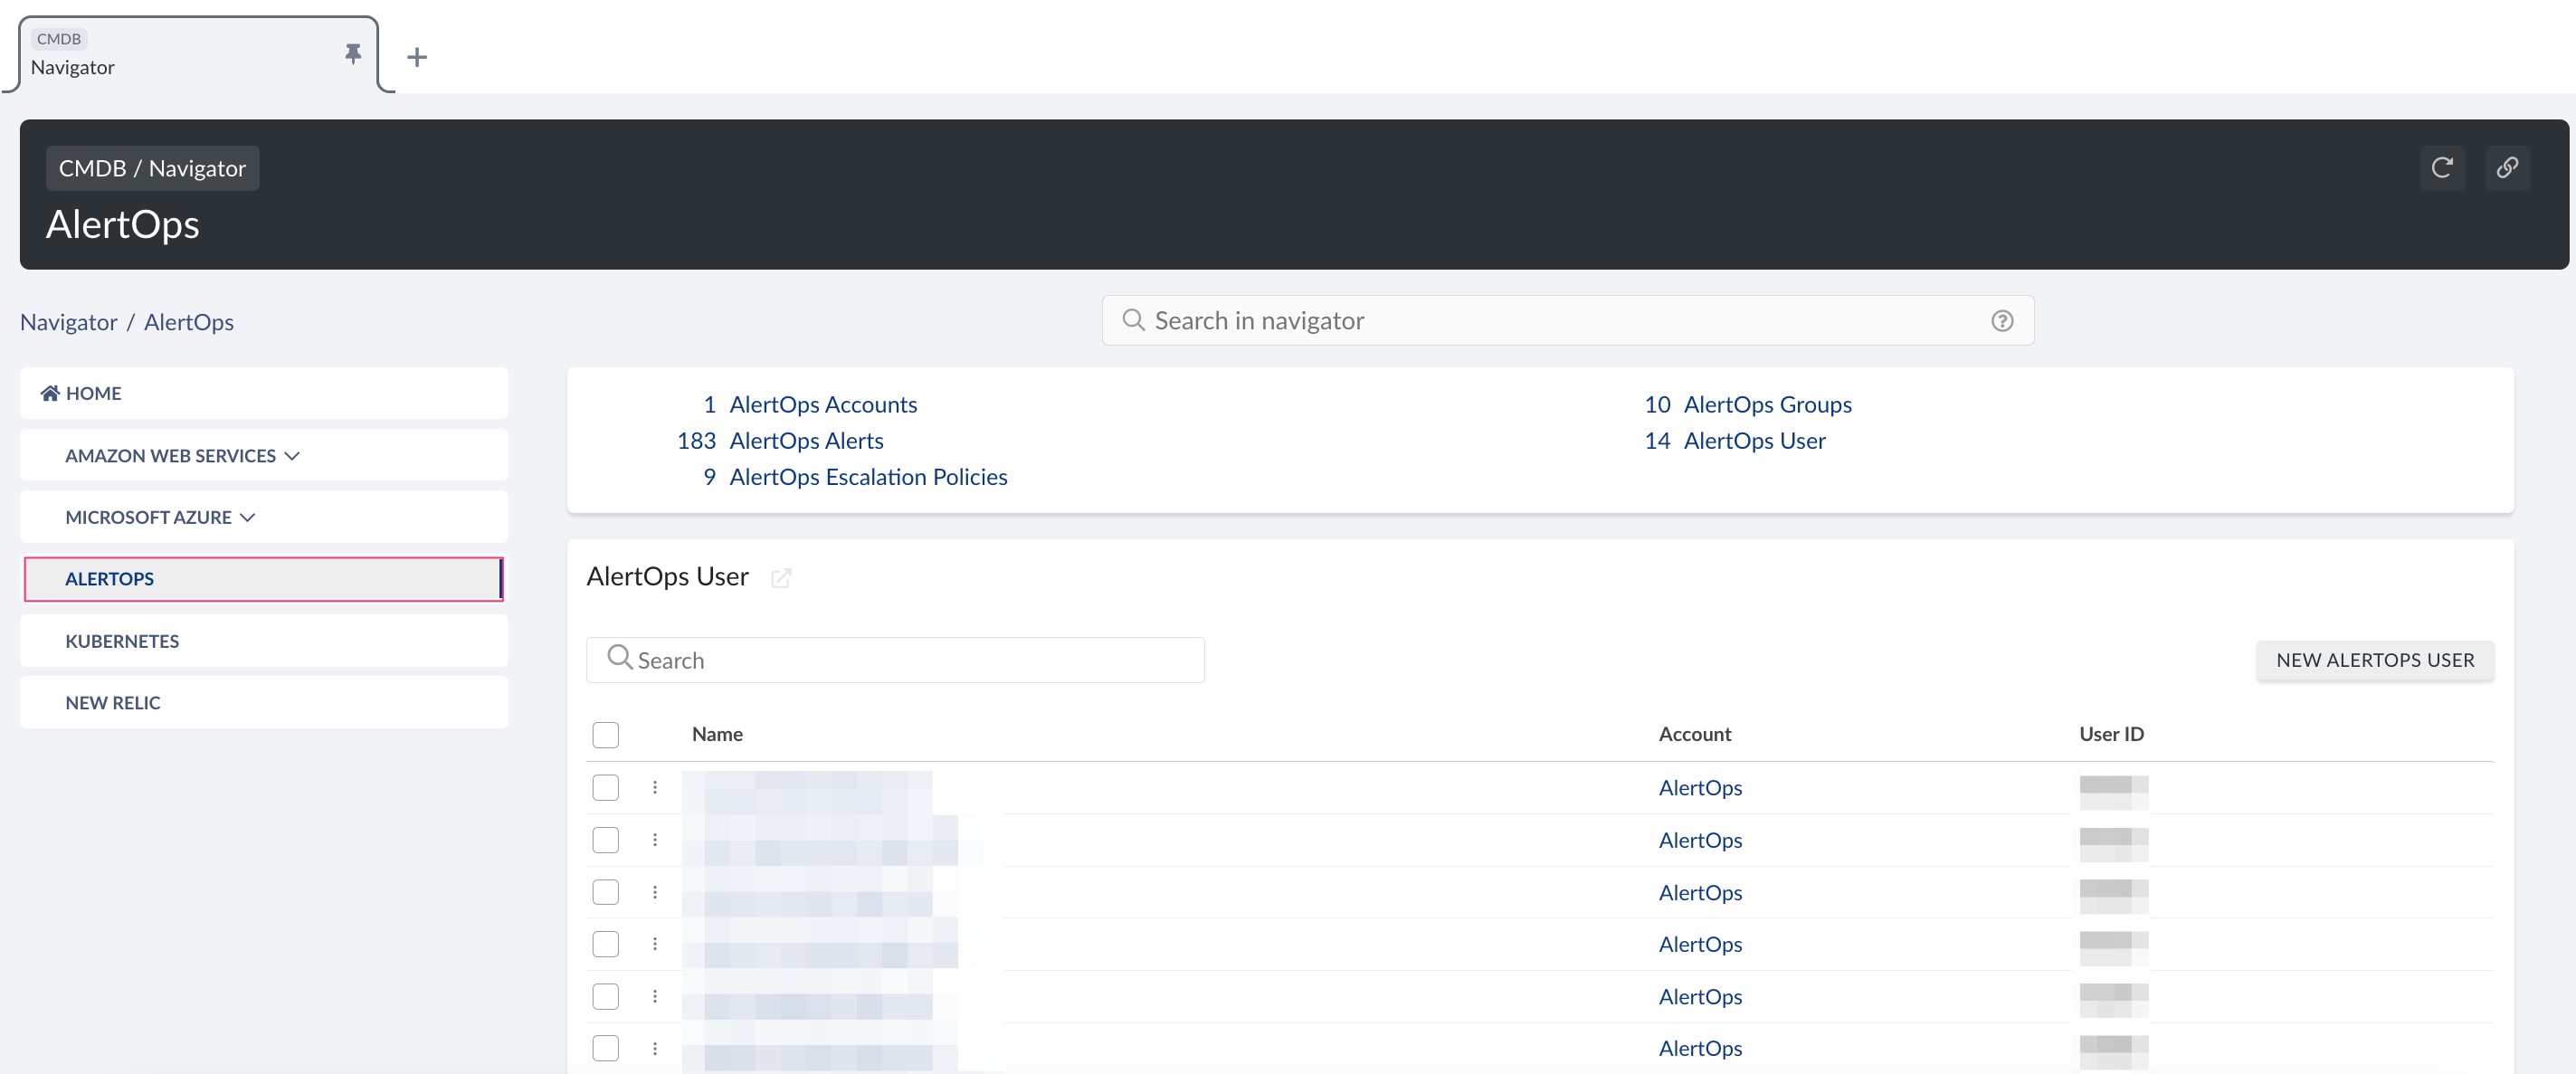Image resolution: width=2576 pixels, height=1074 pixels.
Task: Sort by the User ID column header
Action: coord(2111,734)
